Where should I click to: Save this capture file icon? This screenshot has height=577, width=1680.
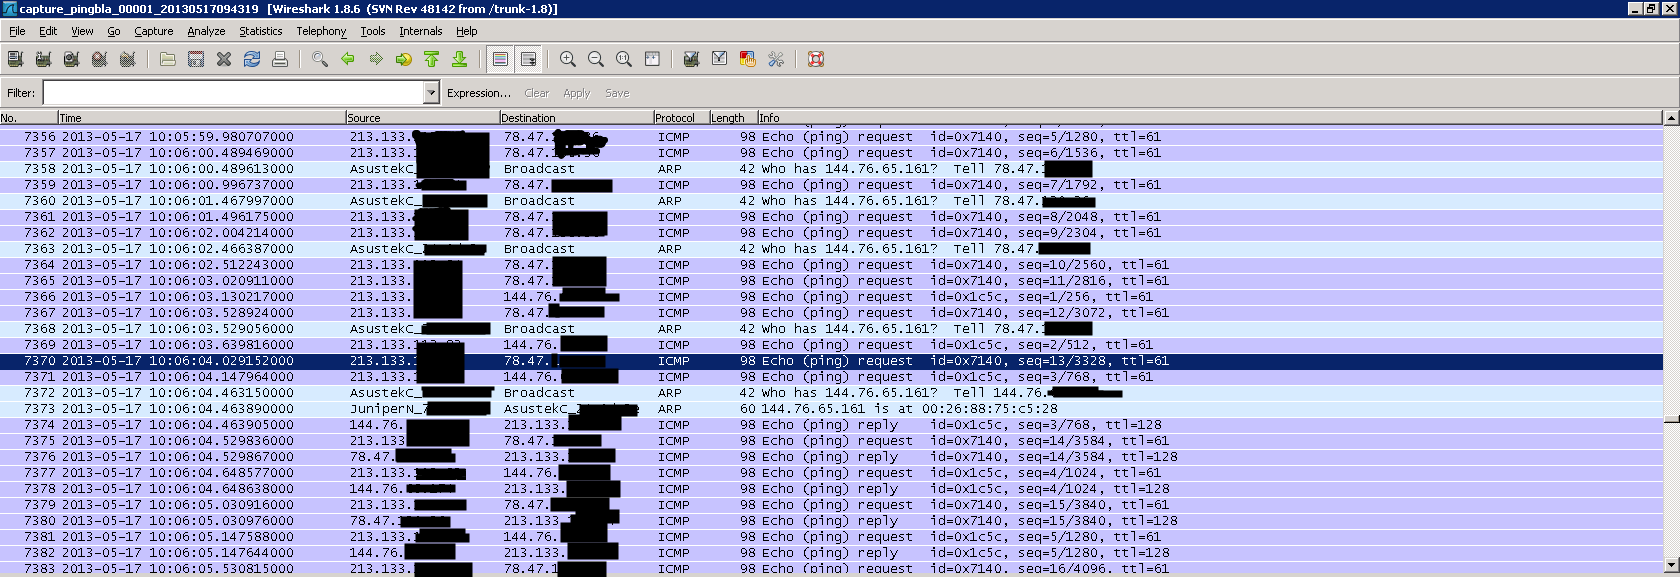click(196, 60)
